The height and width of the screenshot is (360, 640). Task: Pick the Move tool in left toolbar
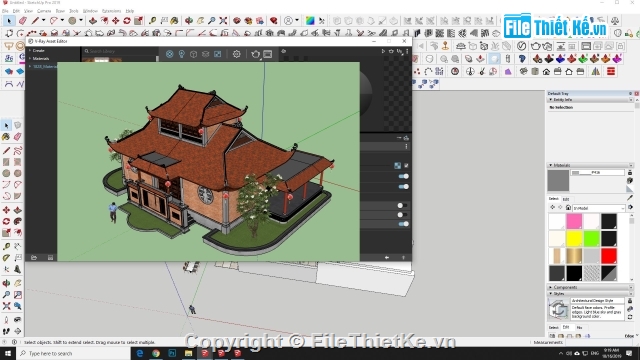[x=6, y=210]
